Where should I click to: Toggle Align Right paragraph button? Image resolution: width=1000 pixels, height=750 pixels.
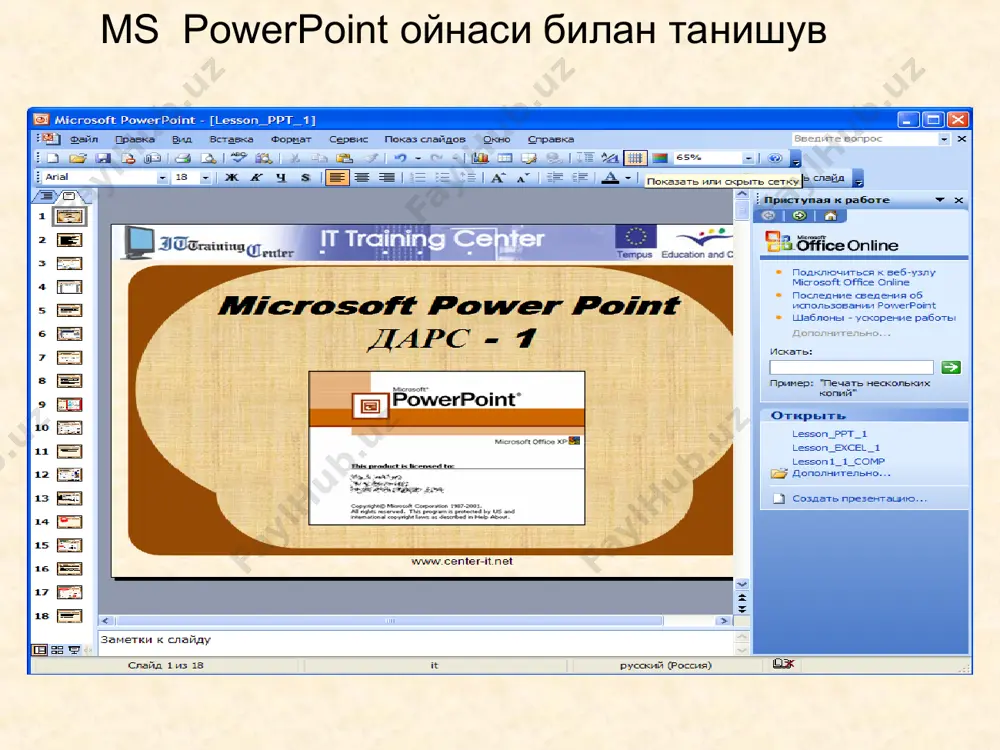pos(386,177)
